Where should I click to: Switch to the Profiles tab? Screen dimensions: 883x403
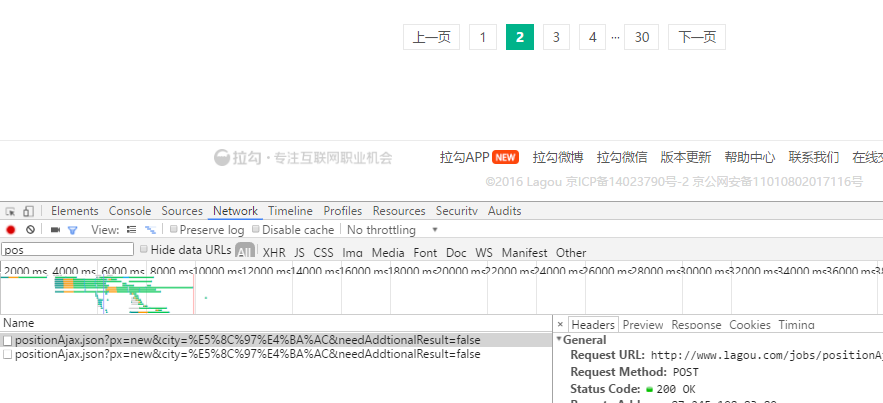coord(342,211)
